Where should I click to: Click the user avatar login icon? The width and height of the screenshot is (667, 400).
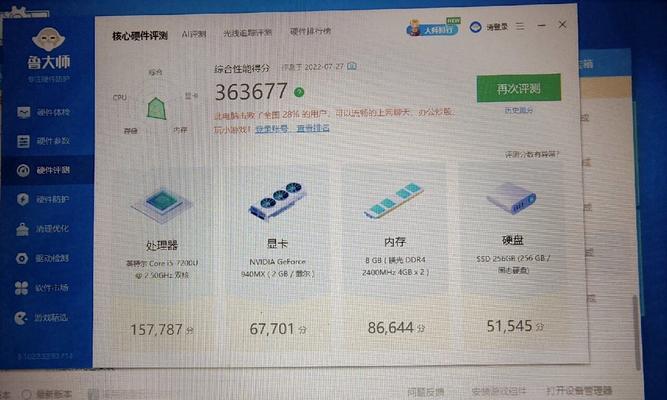475,27
